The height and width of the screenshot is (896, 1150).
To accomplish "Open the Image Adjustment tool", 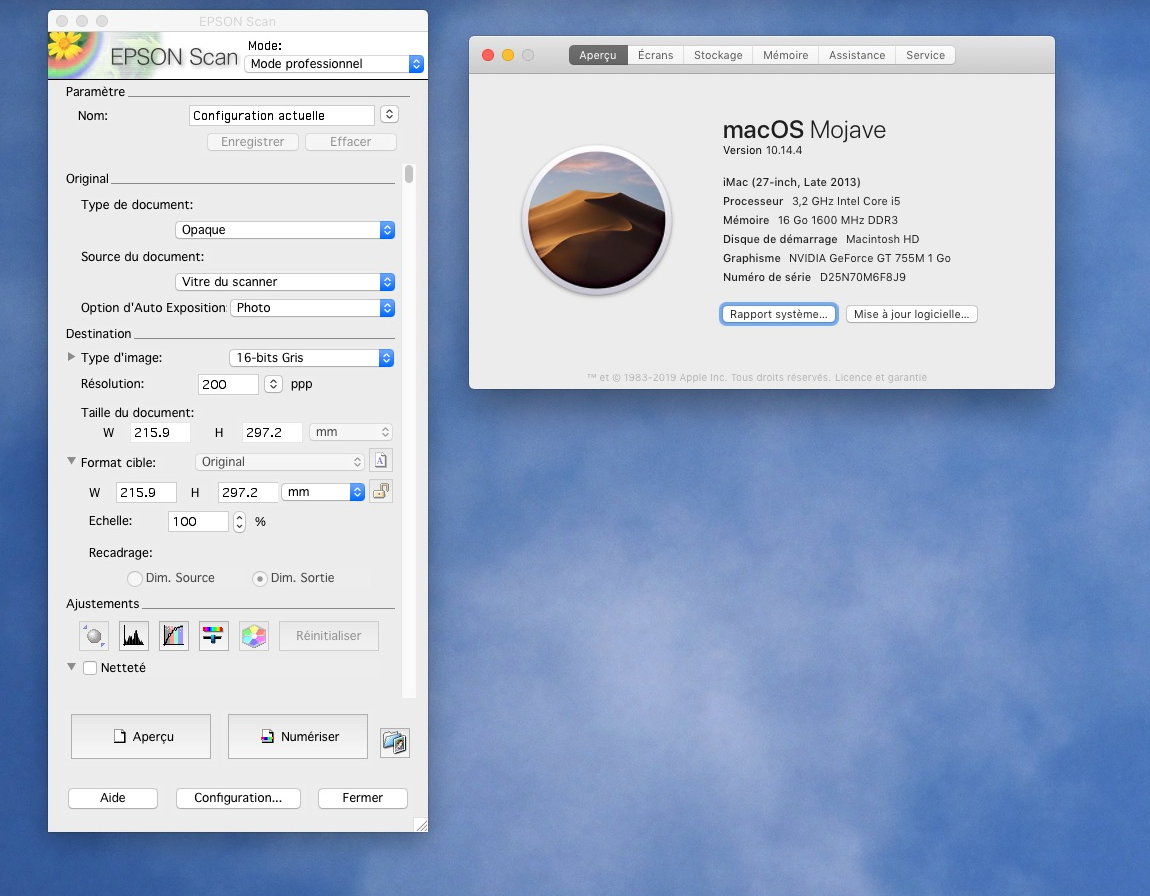I will (x=213, y=636).
